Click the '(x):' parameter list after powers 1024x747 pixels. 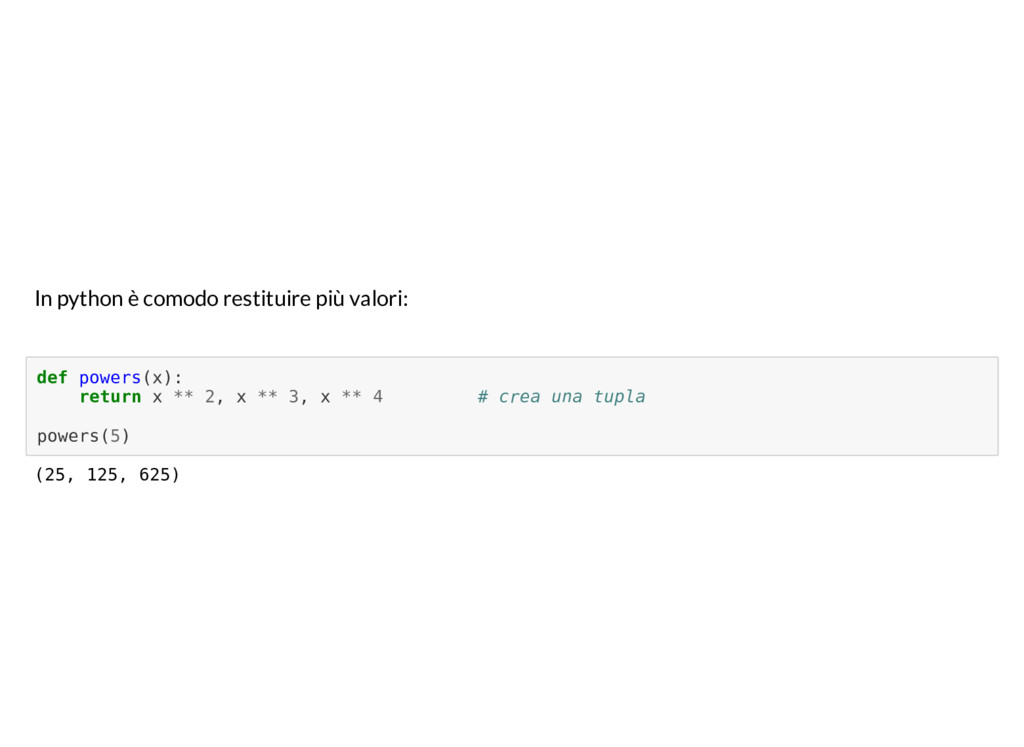(162, 378)
